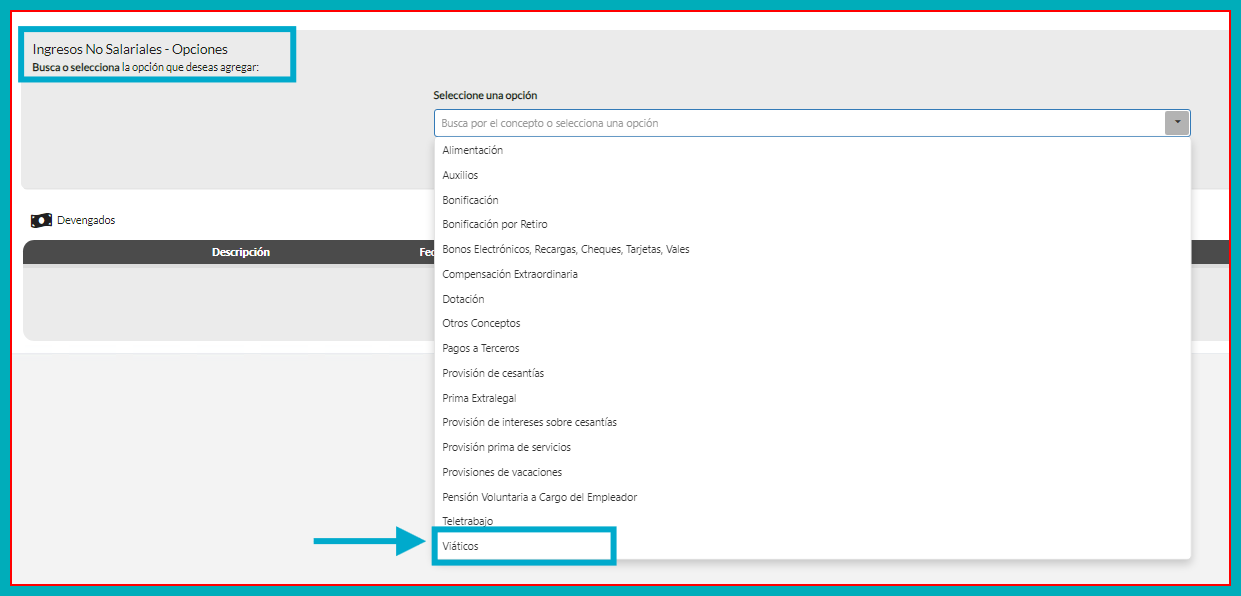Click the Ingresos No Salariales - Opciones heading

130,49
